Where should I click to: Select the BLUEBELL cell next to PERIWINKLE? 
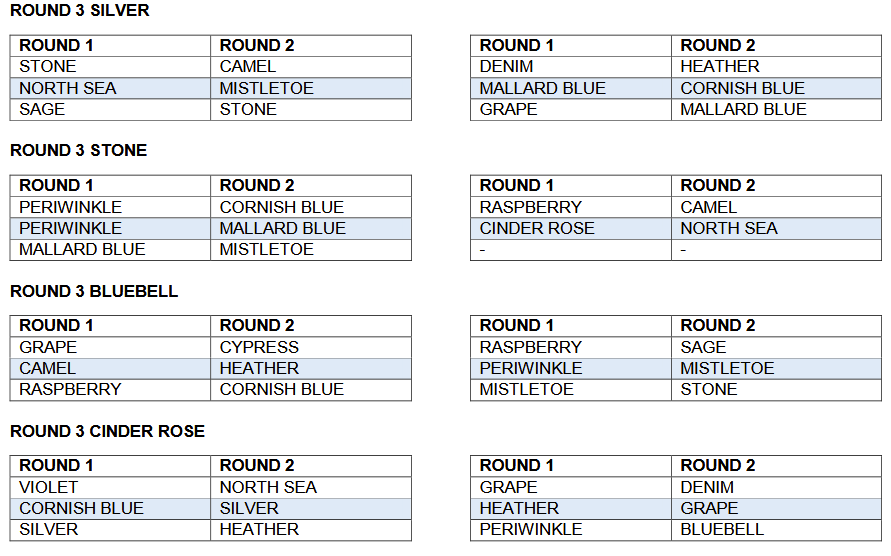(x=722, y=529)
